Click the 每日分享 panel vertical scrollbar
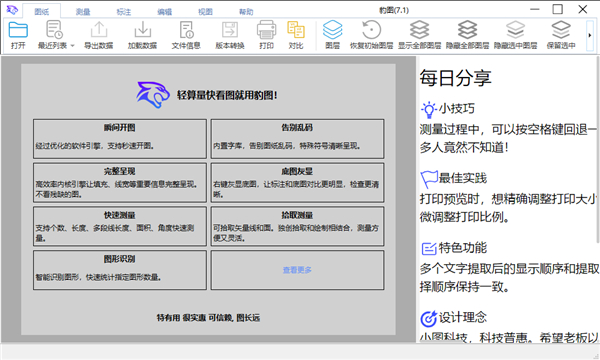 [597, 149]
